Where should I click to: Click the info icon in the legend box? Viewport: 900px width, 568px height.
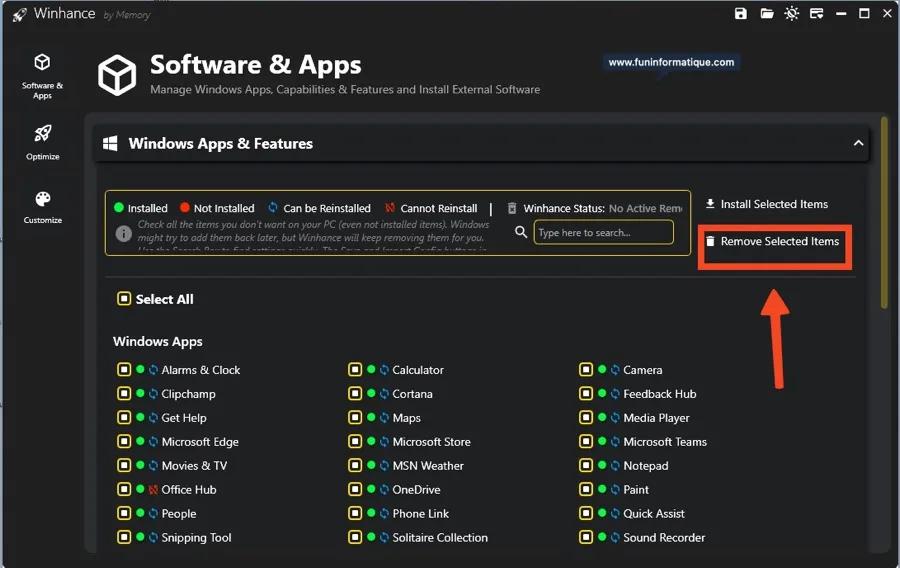tap(123, 233)
